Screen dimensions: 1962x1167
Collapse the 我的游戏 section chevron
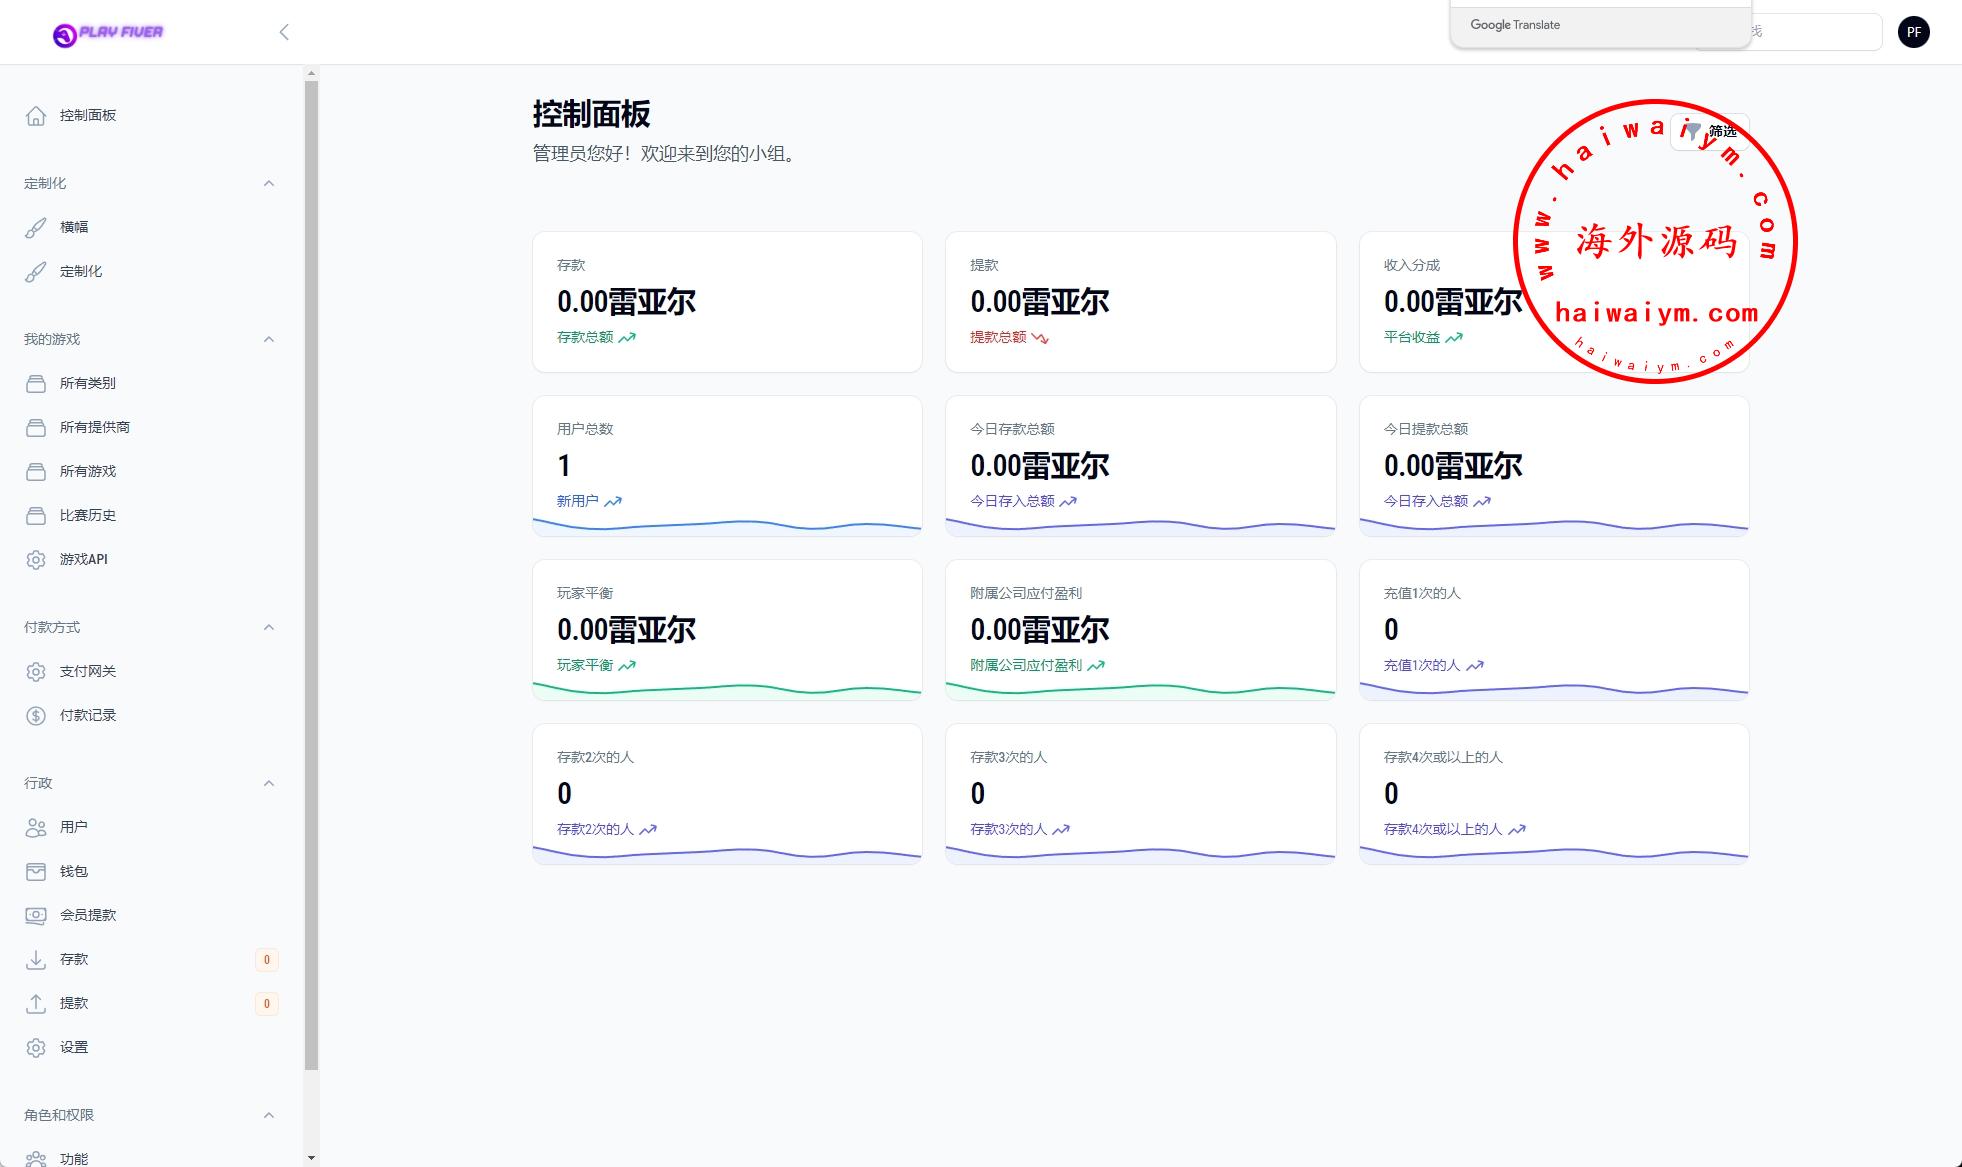[x=268, y=339]
